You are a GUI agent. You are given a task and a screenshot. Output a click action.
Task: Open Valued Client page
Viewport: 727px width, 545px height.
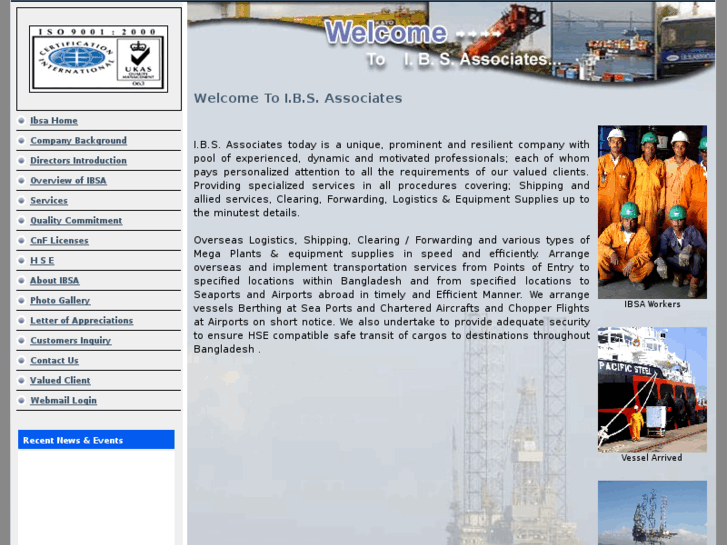coord(60,380)
